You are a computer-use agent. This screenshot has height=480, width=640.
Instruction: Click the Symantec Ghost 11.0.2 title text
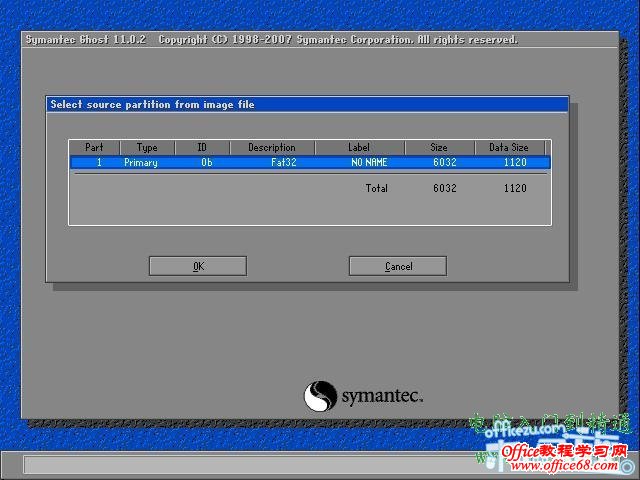86,40
